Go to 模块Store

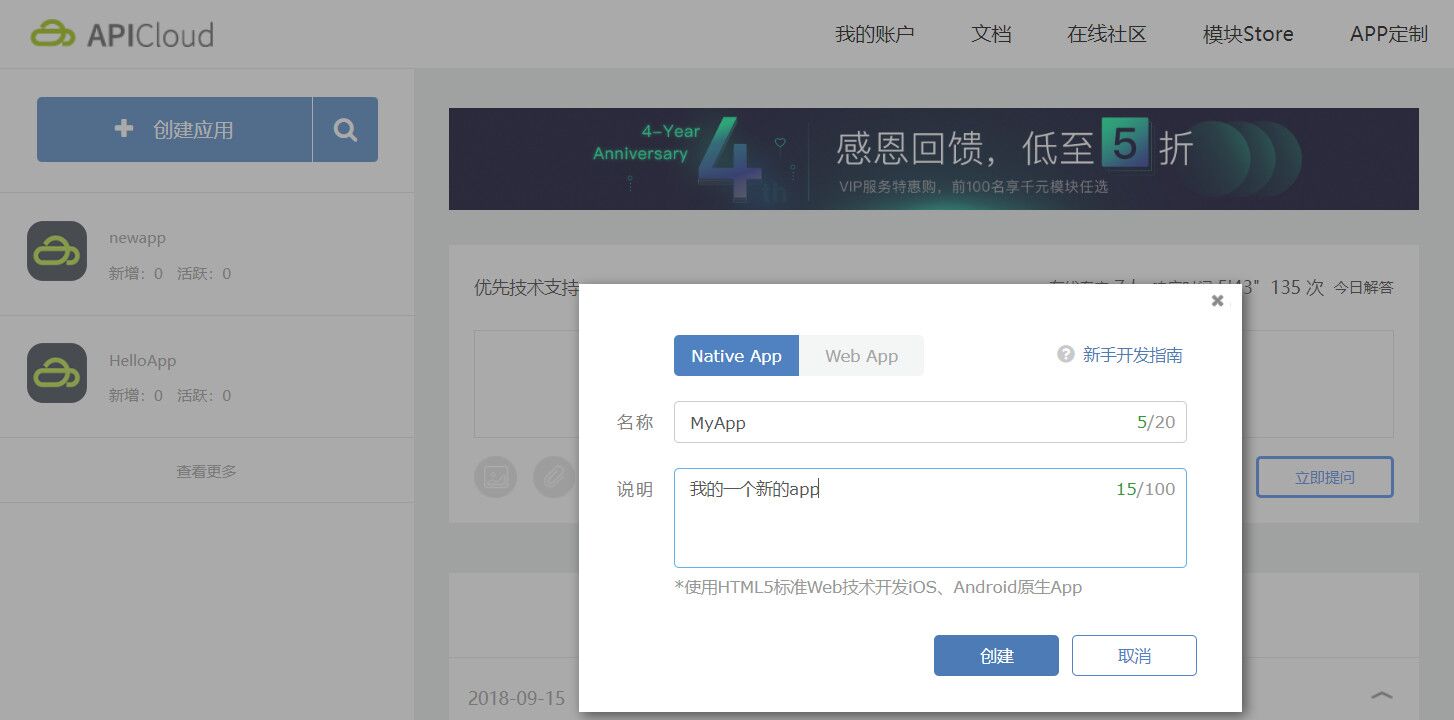[x=1247, y=33]
